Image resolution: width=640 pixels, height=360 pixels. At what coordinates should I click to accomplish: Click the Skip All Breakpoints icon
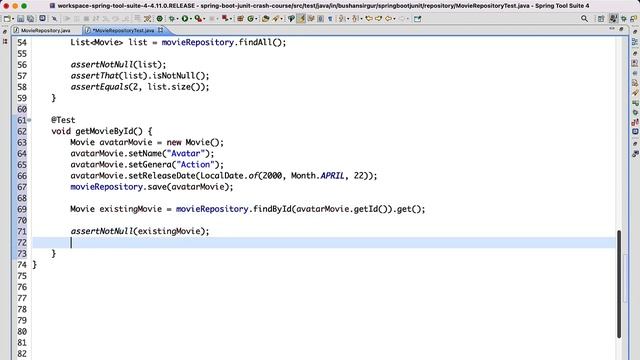54,19
